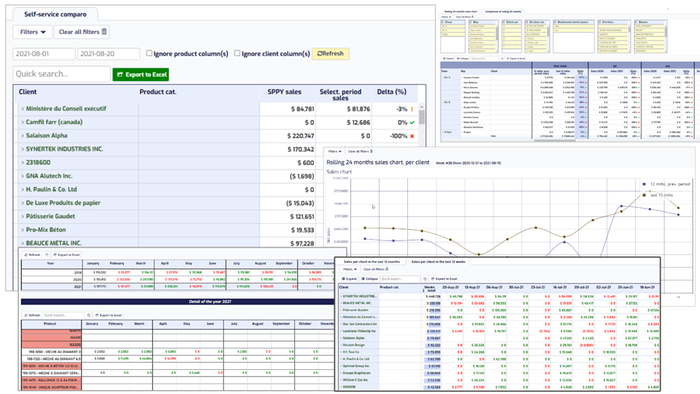Click the last 12 mths legend marker

click(644, 195)
